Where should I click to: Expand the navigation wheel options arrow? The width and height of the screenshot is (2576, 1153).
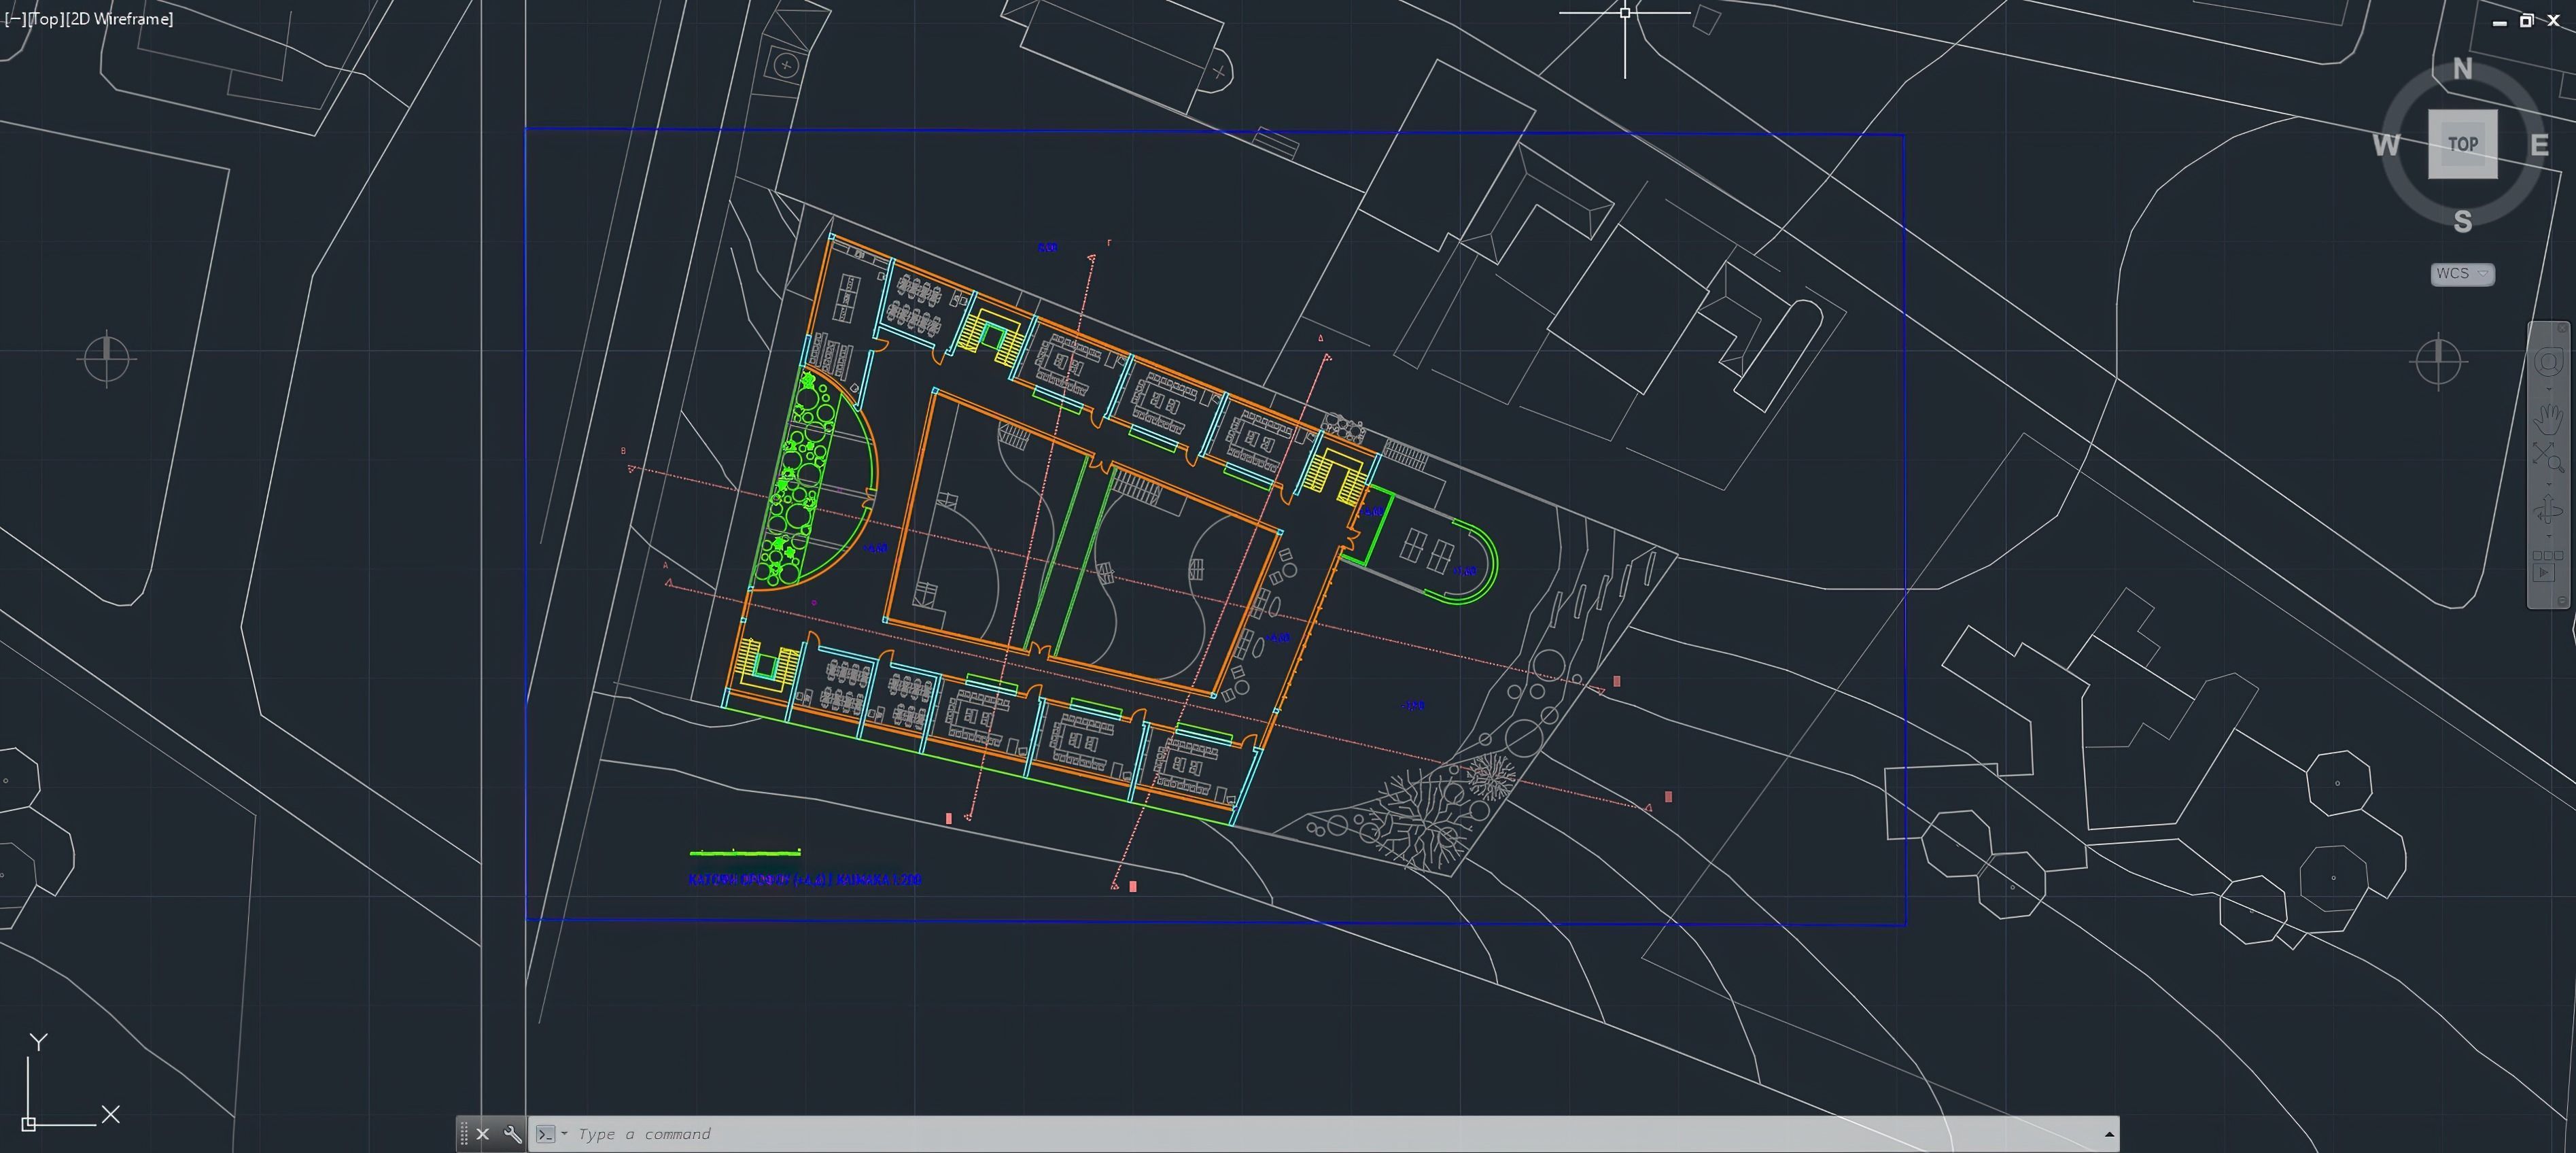tap(2549, 389)
